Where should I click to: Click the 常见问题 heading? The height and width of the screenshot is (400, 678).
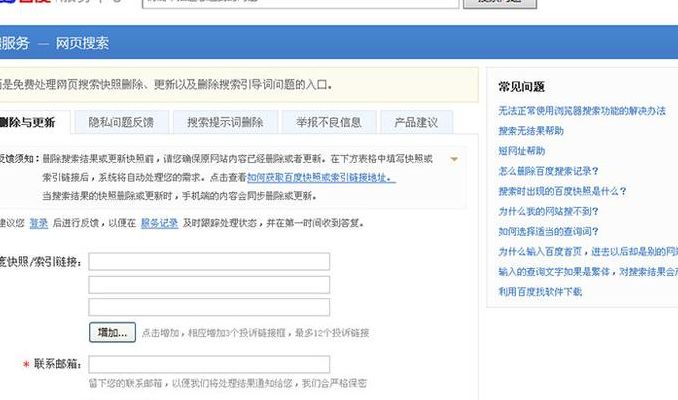pos(521,86)
